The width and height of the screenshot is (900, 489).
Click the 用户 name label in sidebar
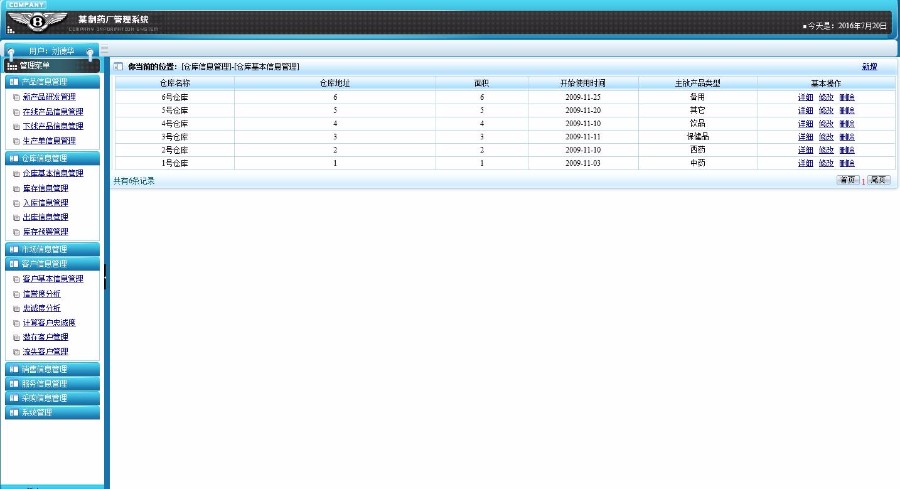(x=52, y=51)
